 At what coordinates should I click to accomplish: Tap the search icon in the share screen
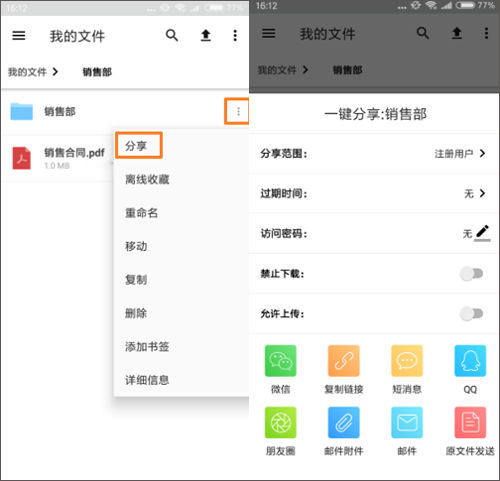coord(423,33)
